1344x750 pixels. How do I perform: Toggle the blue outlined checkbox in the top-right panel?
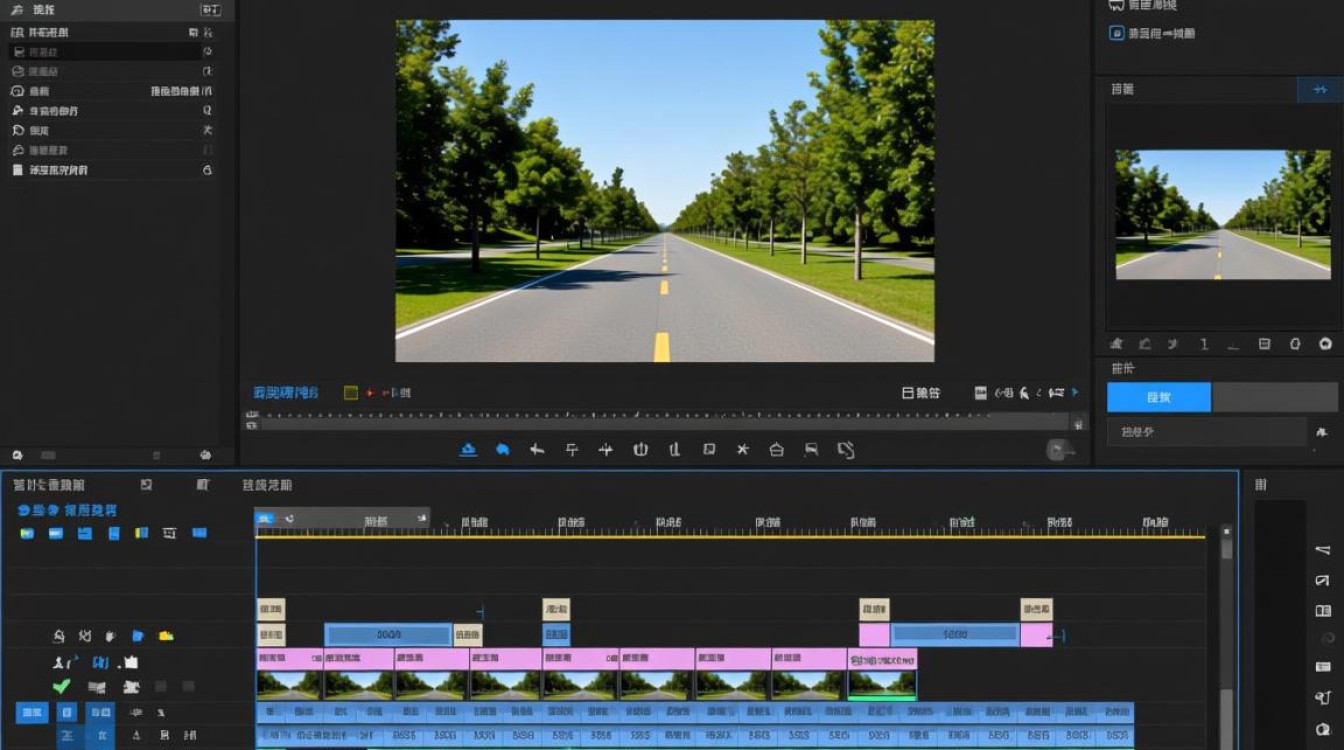pos(1117,33)
